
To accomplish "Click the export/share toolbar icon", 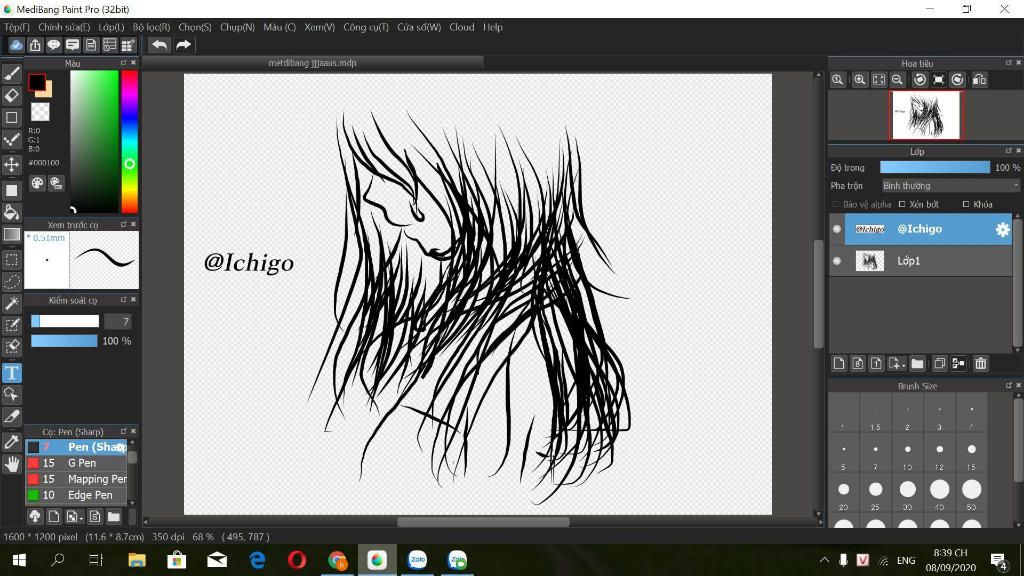I will pyautogui.click(x=35, y=45).
